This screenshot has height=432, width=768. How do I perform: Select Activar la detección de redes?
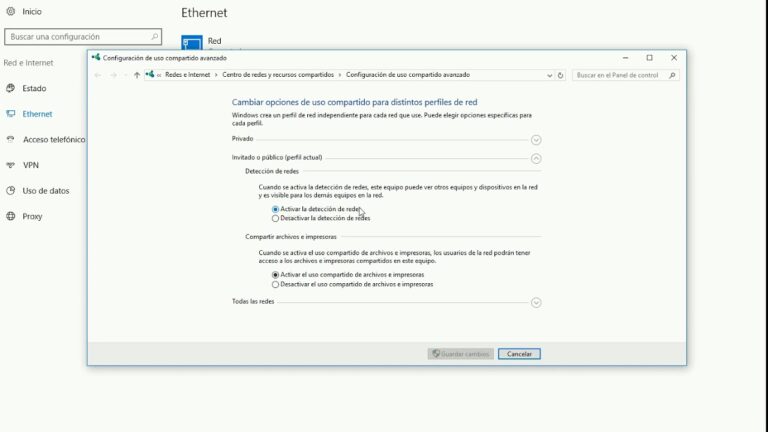coord(275,209)
